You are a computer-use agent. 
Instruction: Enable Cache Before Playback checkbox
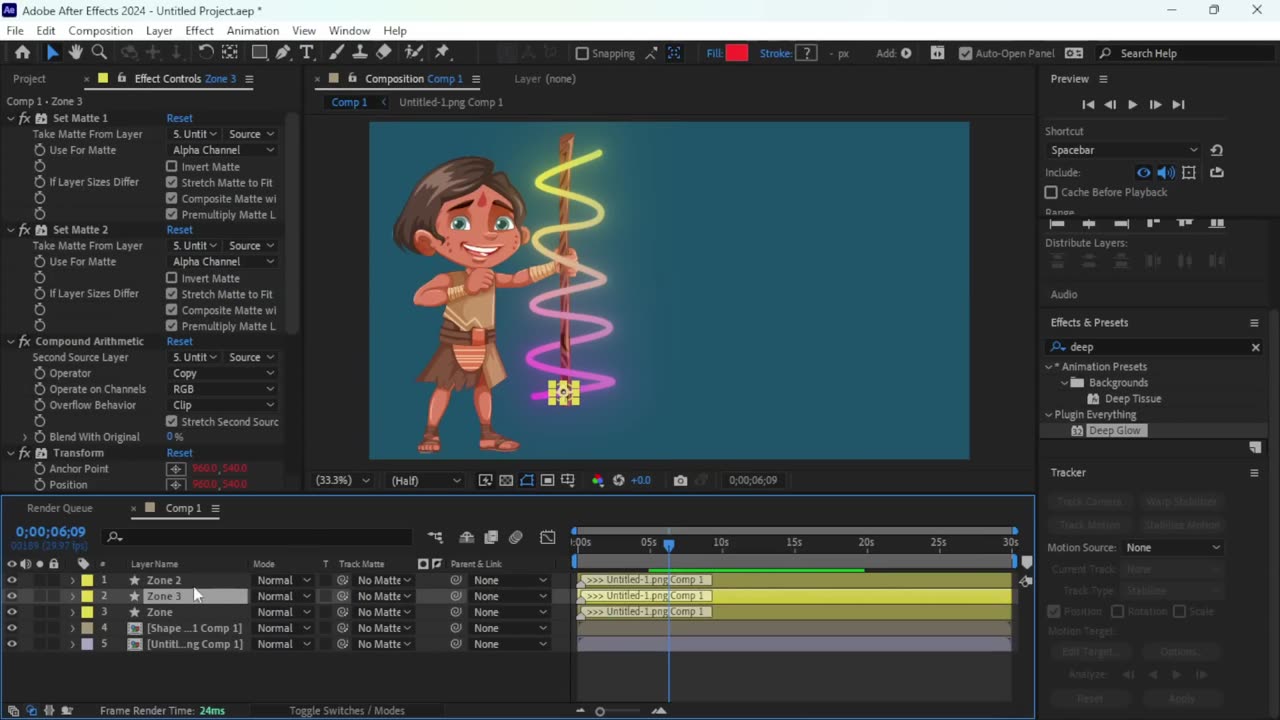pyautogui.click(x=1051, y=192)
